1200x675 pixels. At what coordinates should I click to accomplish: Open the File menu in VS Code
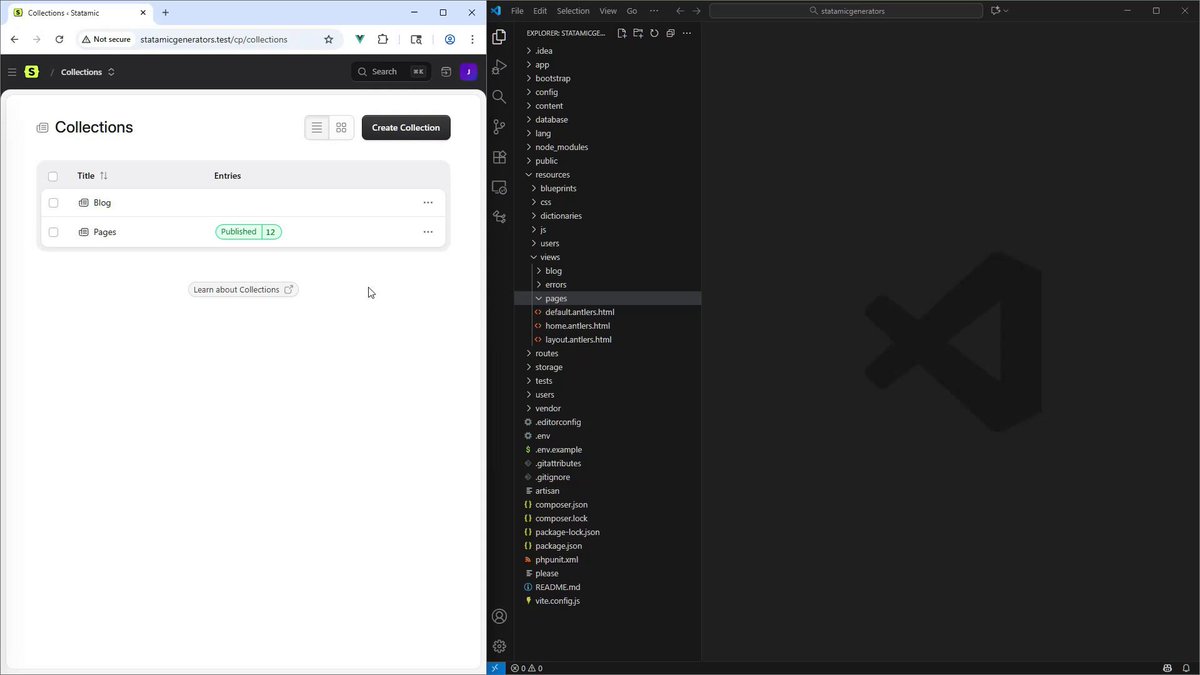pos(517,11)
